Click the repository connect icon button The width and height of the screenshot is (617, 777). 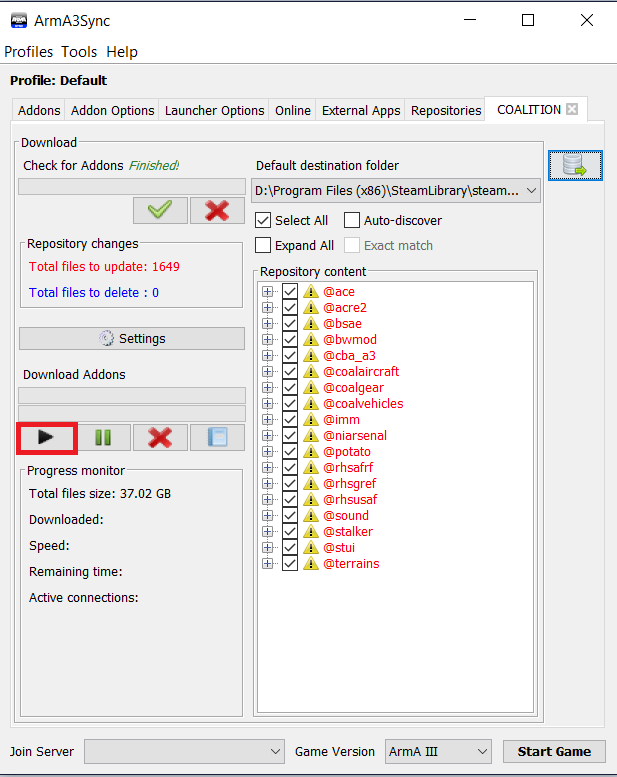(575, 166)
